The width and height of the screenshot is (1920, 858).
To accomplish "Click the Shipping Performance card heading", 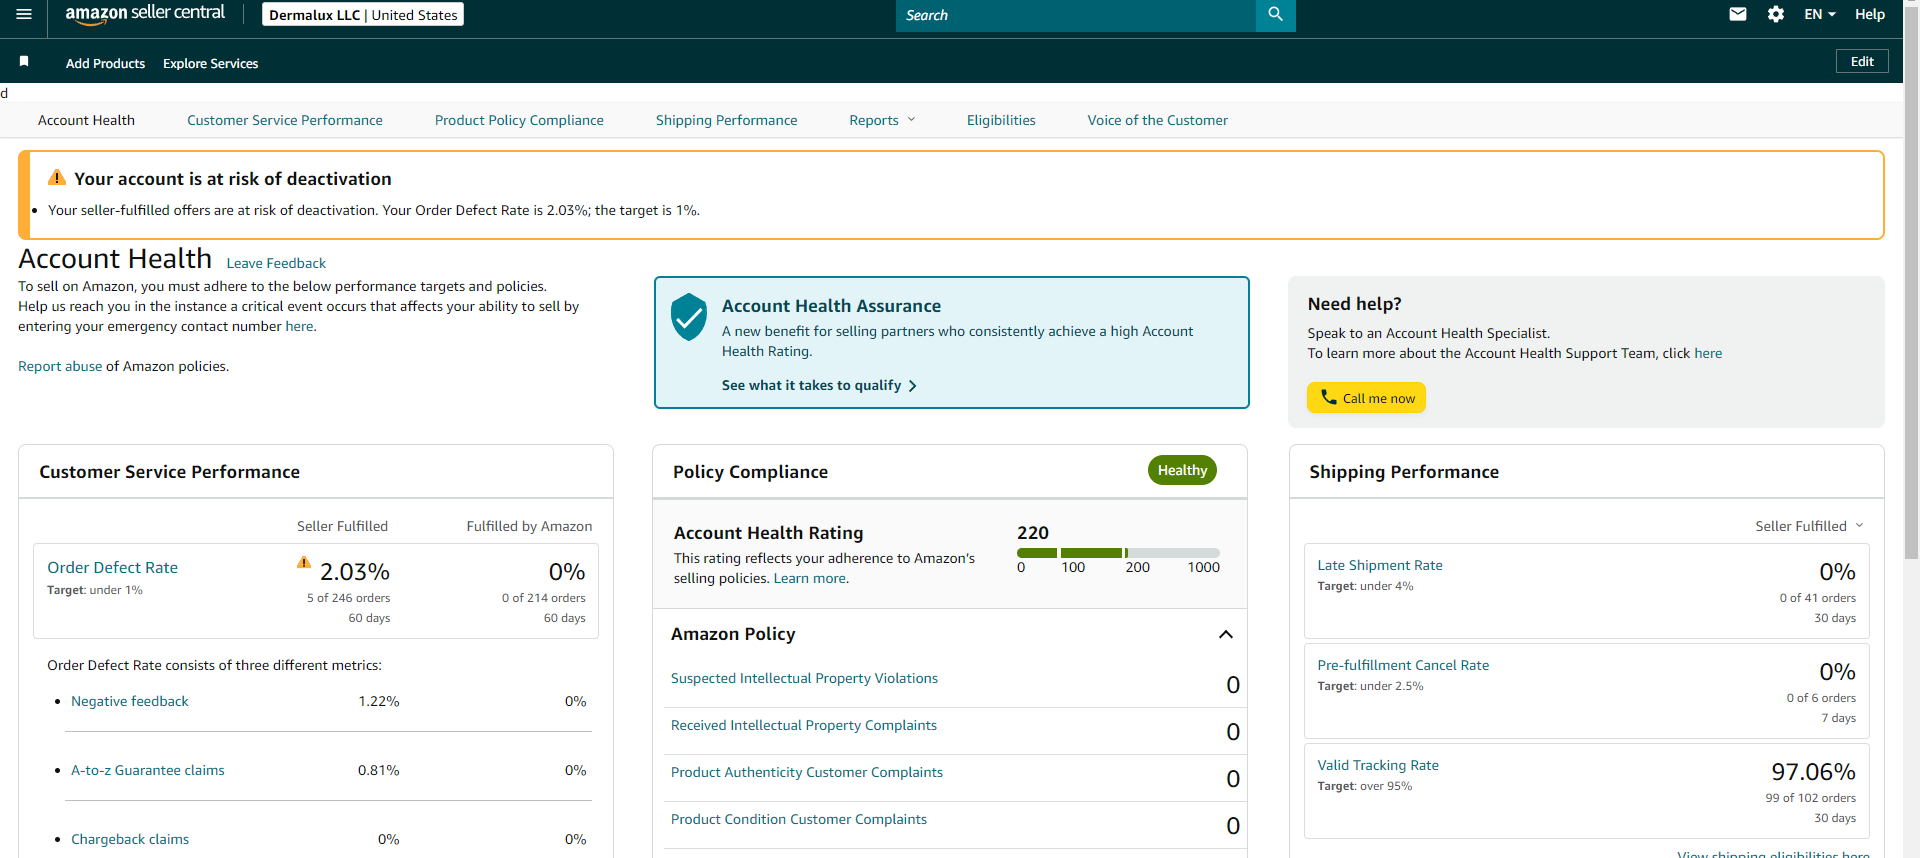I will (1404, 472).
